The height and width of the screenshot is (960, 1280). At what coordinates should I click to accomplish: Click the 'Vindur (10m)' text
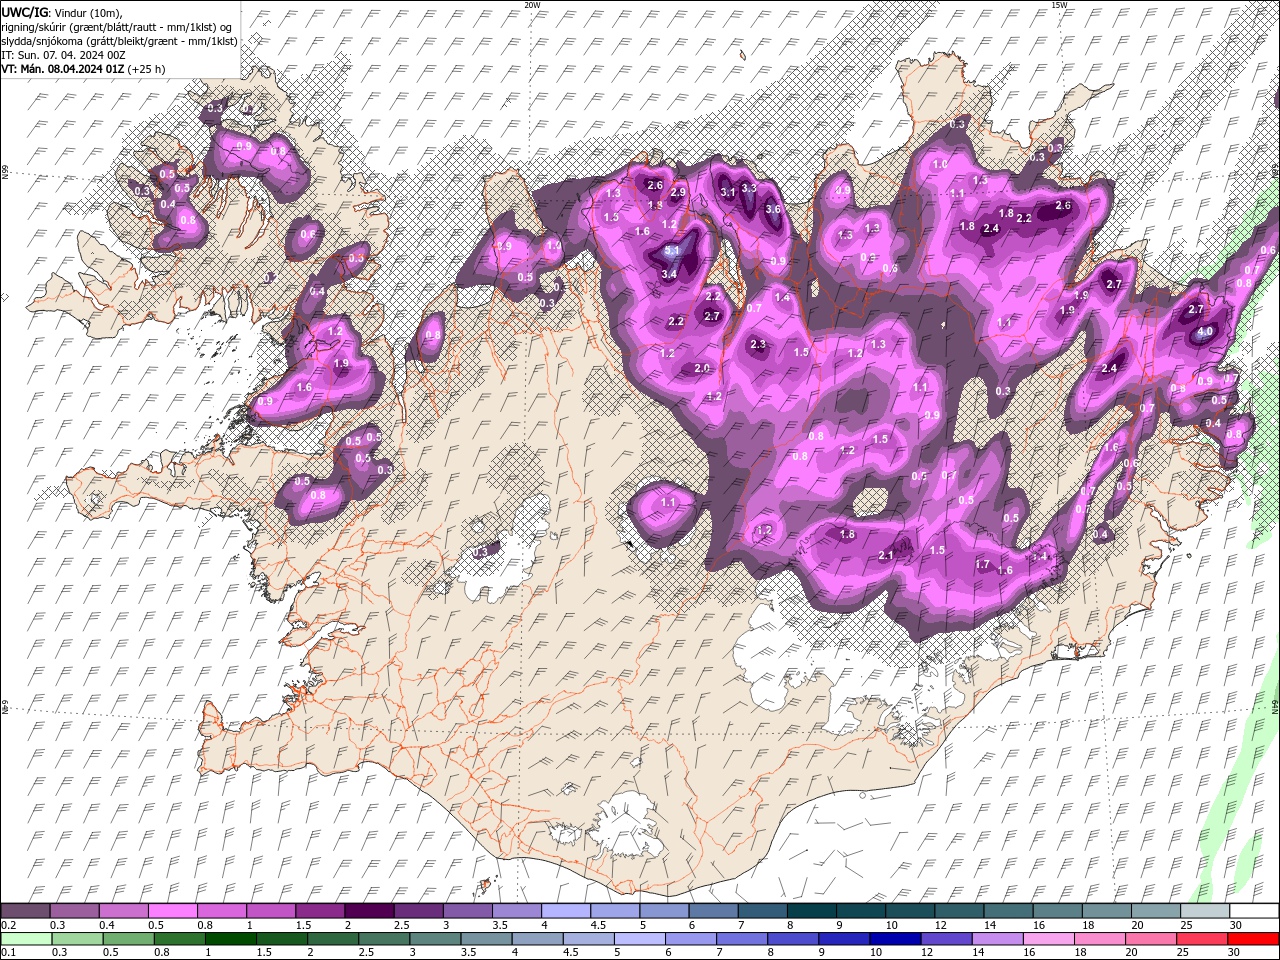(x=88, y=11)
